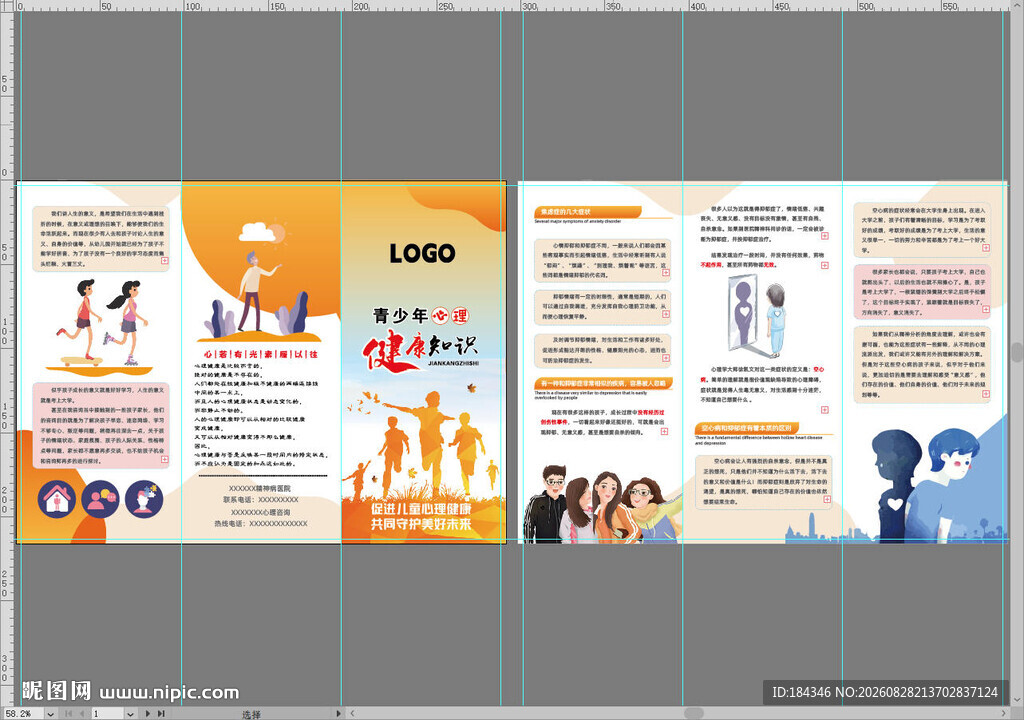
Task: Click the ruler origin corner box
Action: pos(7,6)
